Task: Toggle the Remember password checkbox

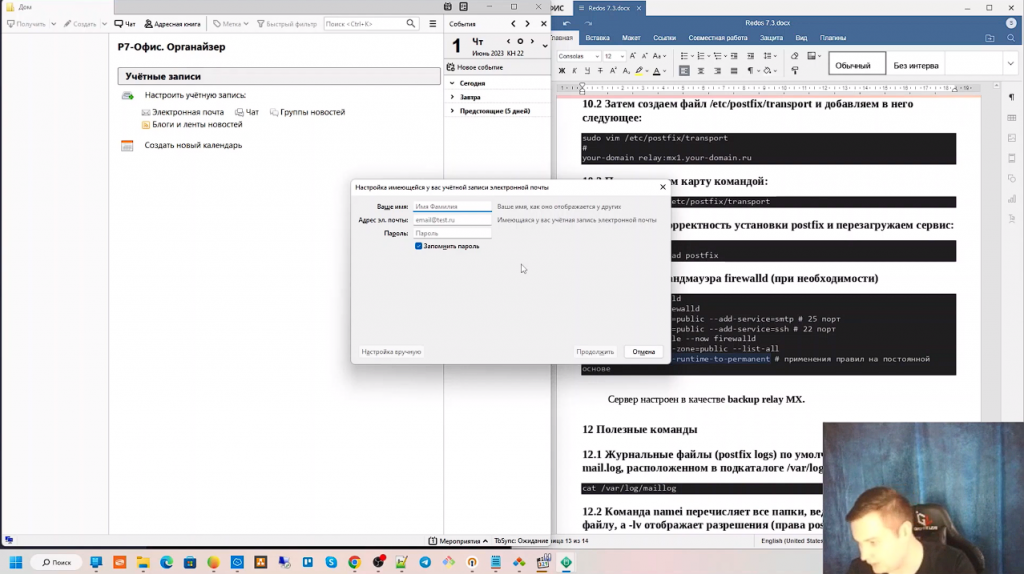Action: [419, 246]
